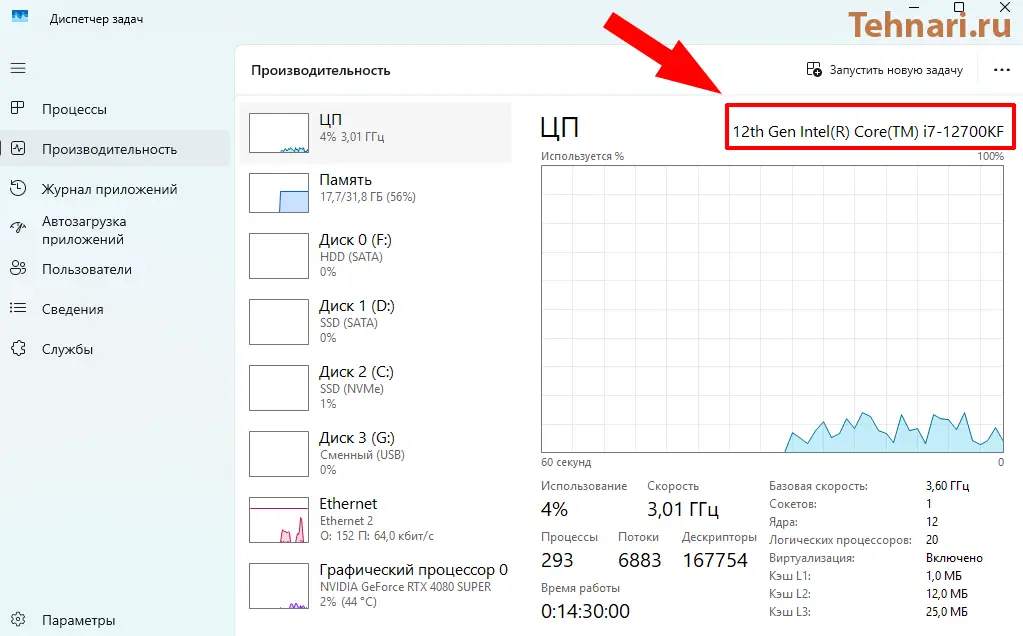Click the 6883 threads count value
1023x636 pixels.
pos(639,560)
